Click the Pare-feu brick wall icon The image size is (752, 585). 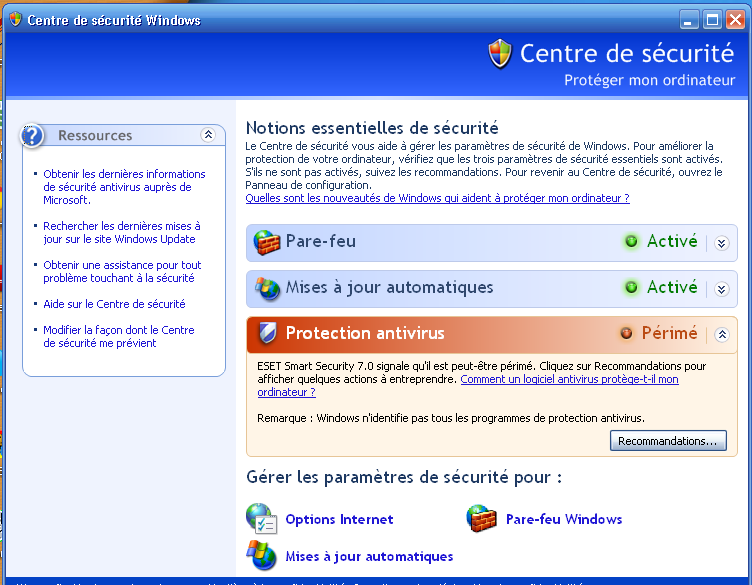click(267, 242)
